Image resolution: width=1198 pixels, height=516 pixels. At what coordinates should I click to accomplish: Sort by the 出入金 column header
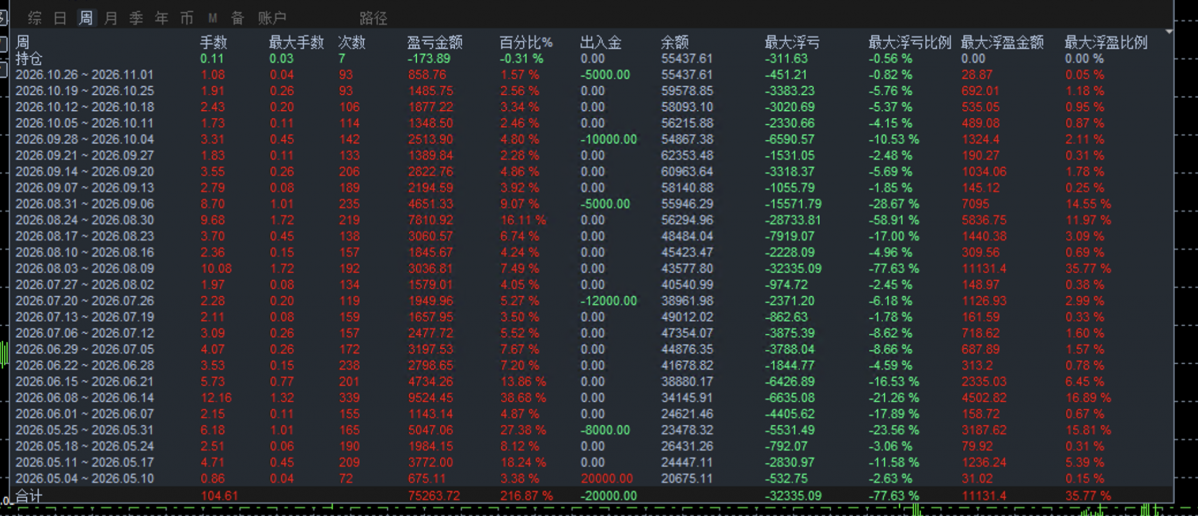click(601, 44)
